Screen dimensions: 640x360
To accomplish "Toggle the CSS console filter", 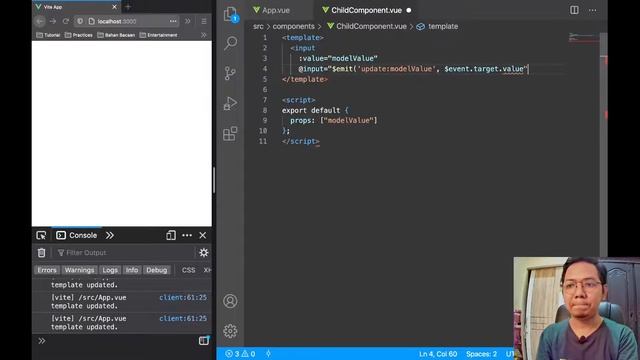I will [x=189, y=270].
